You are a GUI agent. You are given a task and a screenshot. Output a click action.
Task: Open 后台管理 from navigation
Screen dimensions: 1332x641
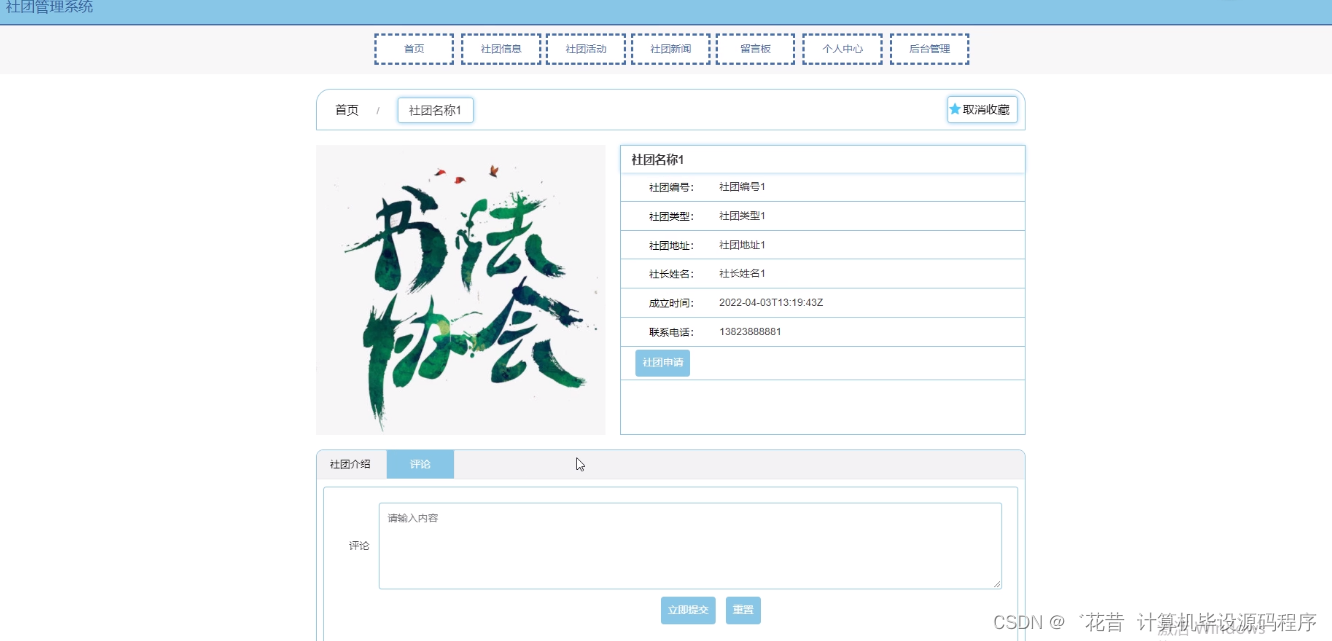pos(929,49)
